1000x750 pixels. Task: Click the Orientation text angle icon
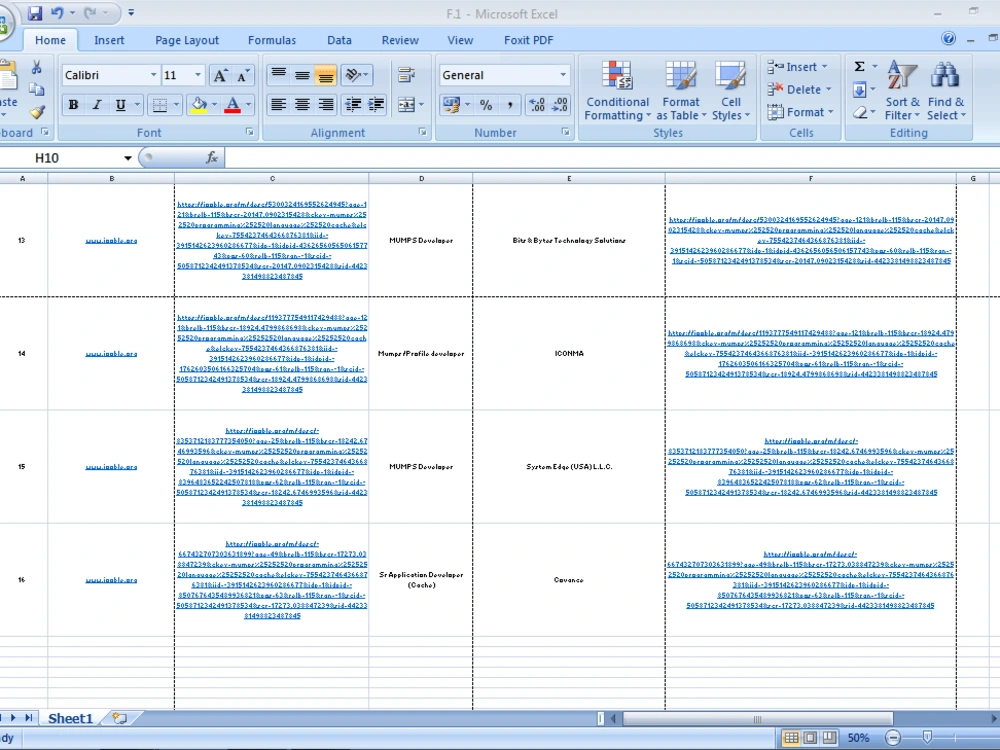click(353, 75)
